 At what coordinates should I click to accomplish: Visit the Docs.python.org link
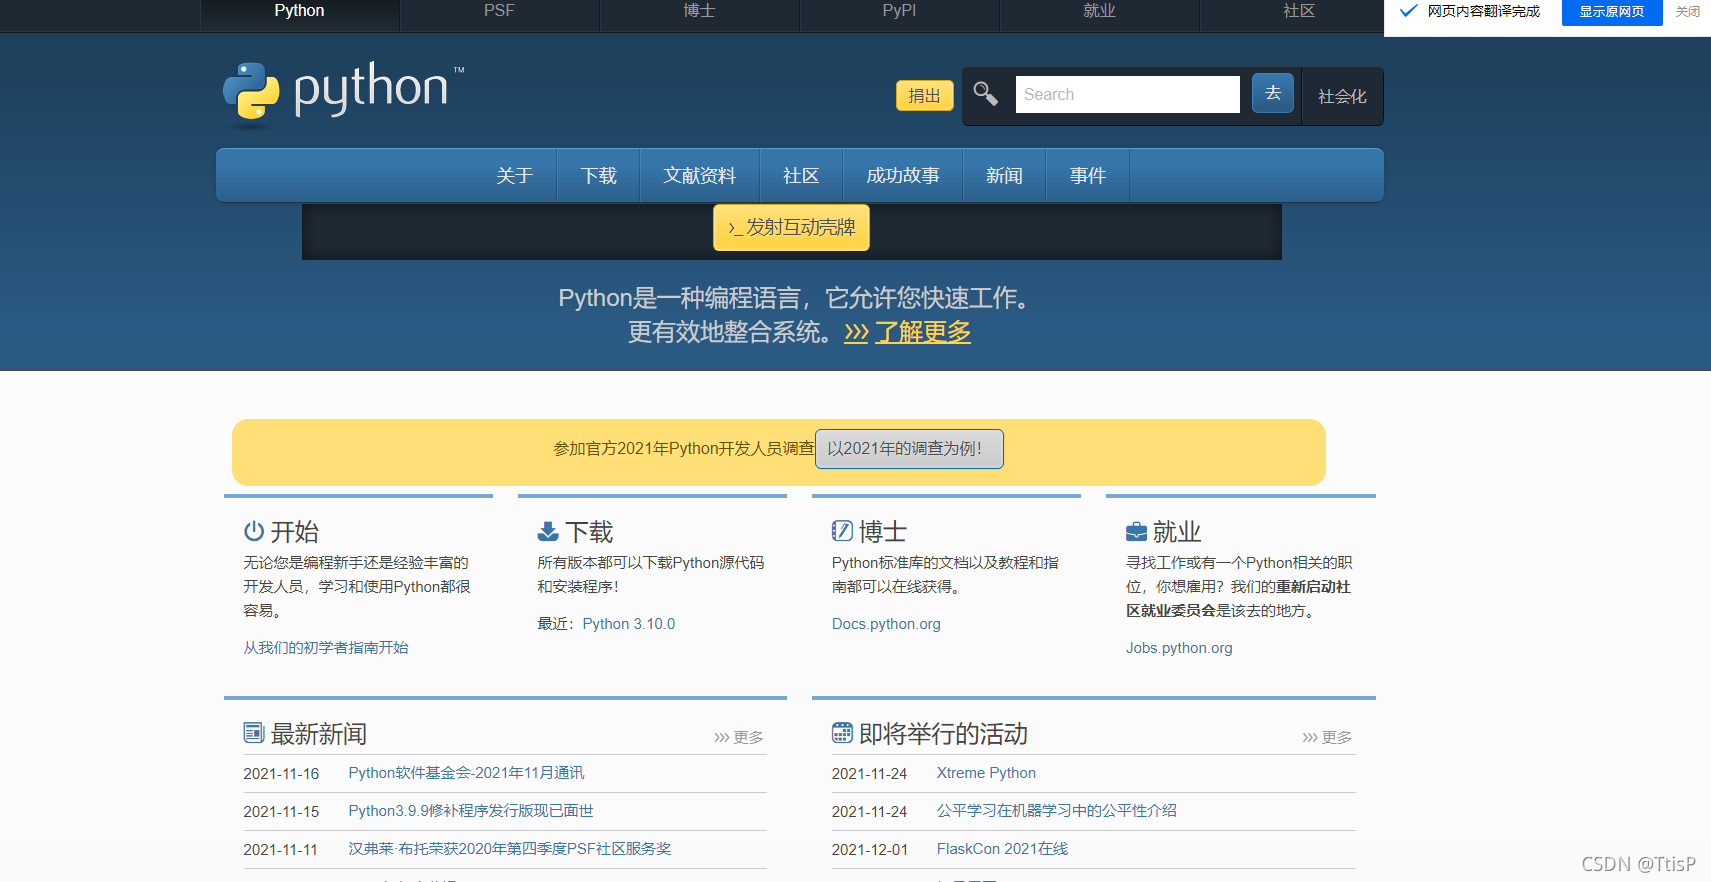[x=886, y=624]
